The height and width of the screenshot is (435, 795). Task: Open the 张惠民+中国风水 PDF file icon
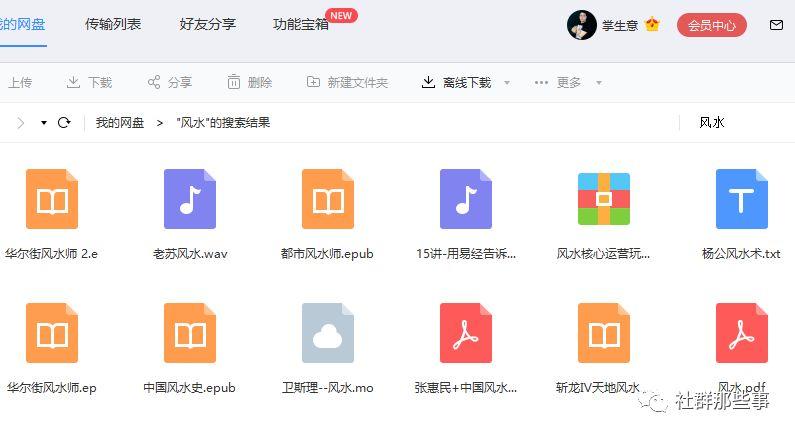click(x=465, y=333)
